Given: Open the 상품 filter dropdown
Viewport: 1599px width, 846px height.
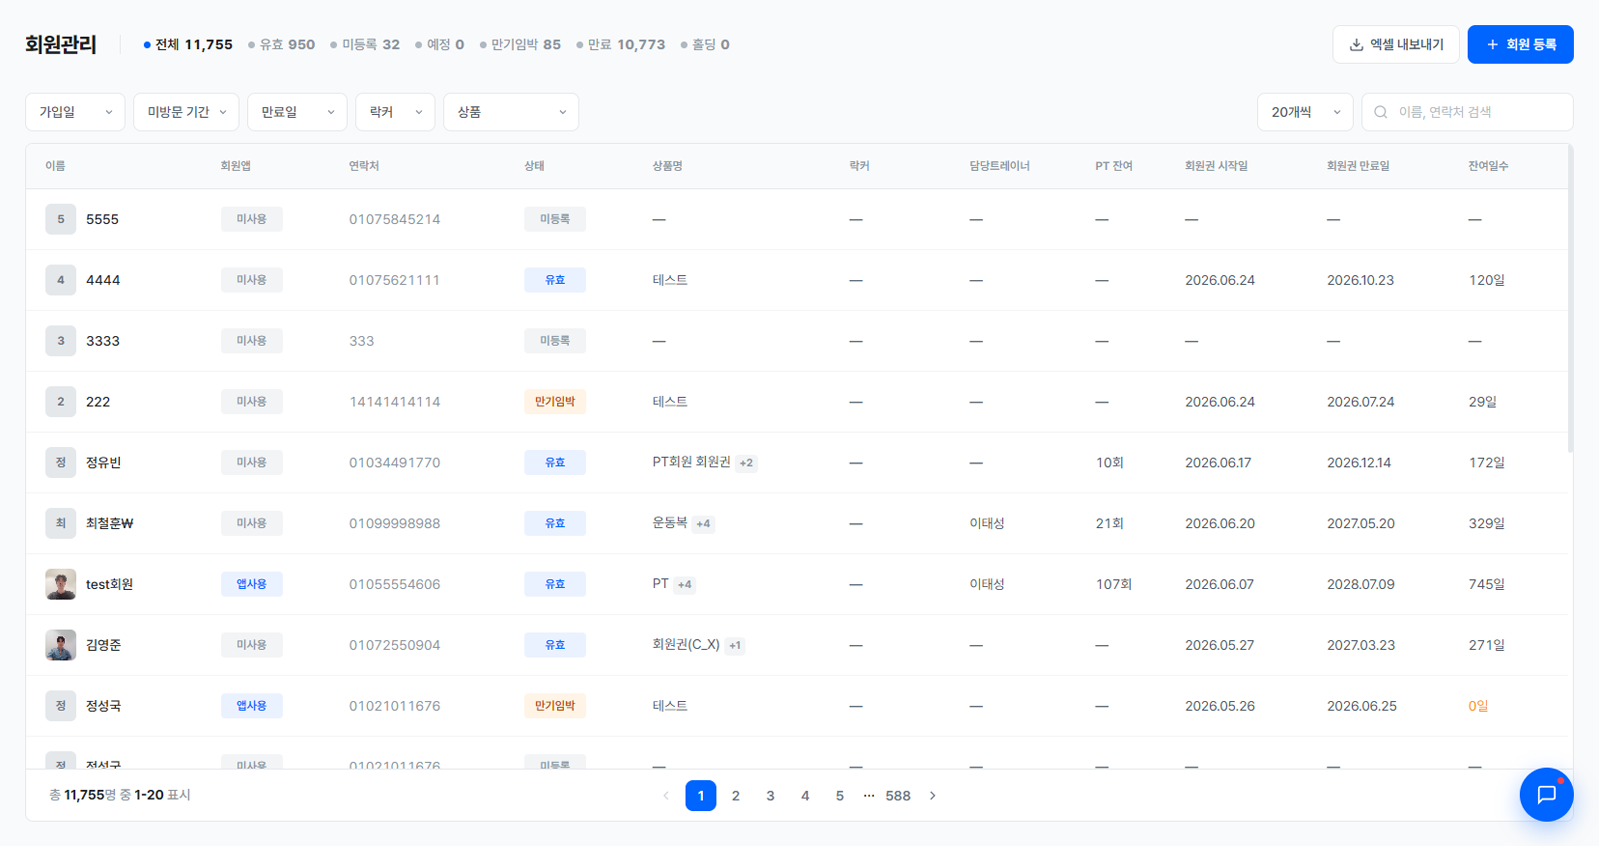Looking at the screenshot, I should point(511,112).
